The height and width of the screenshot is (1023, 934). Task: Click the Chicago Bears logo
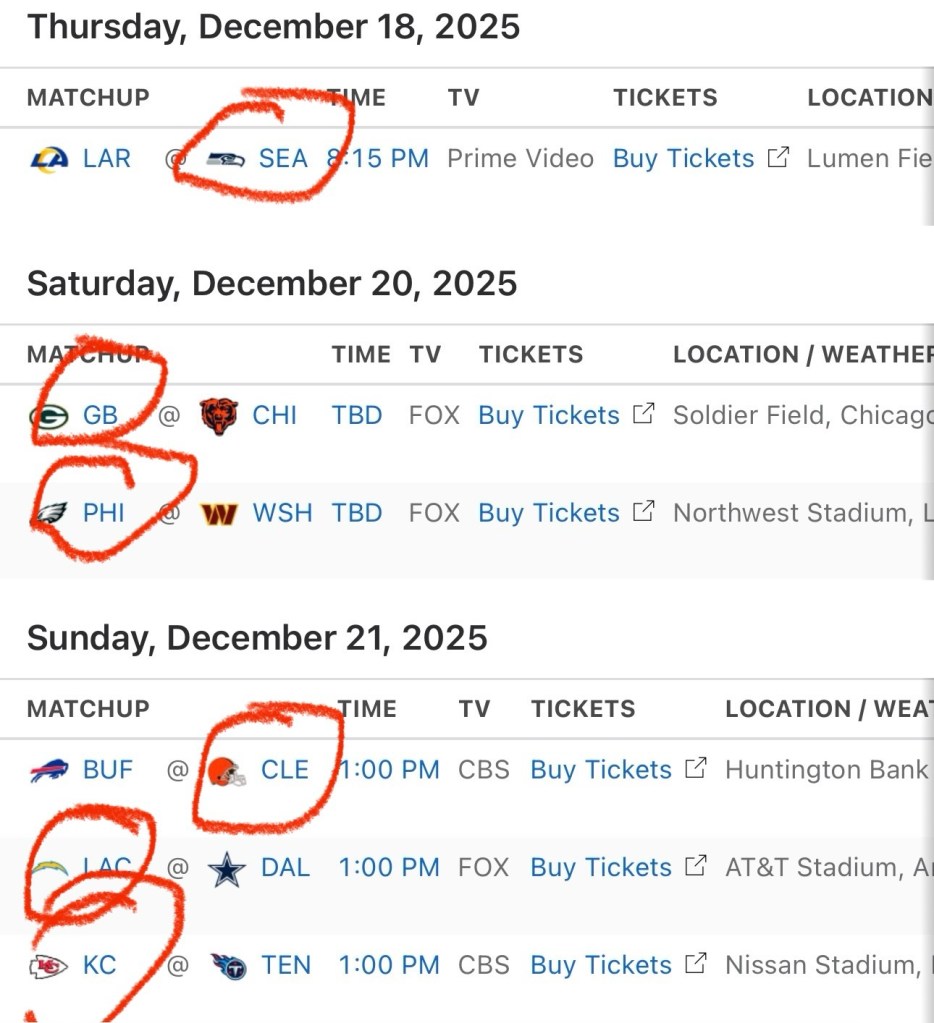click(x=219, y=415)
